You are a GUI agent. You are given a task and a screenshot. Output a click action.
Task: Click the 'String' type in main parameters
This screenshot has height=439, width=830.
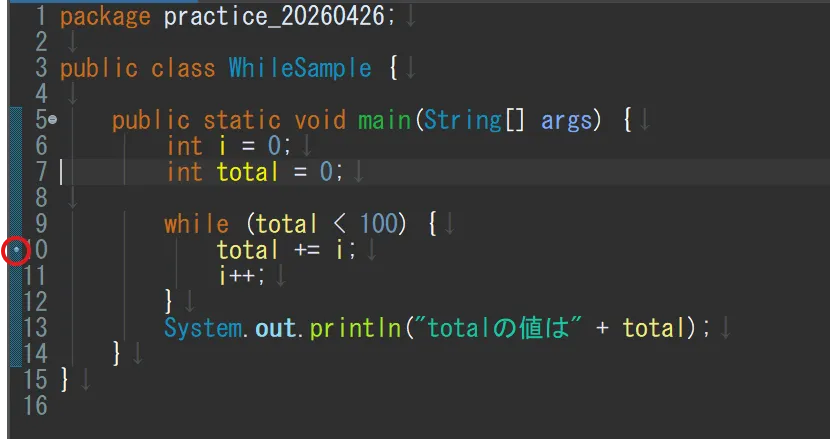462,120
